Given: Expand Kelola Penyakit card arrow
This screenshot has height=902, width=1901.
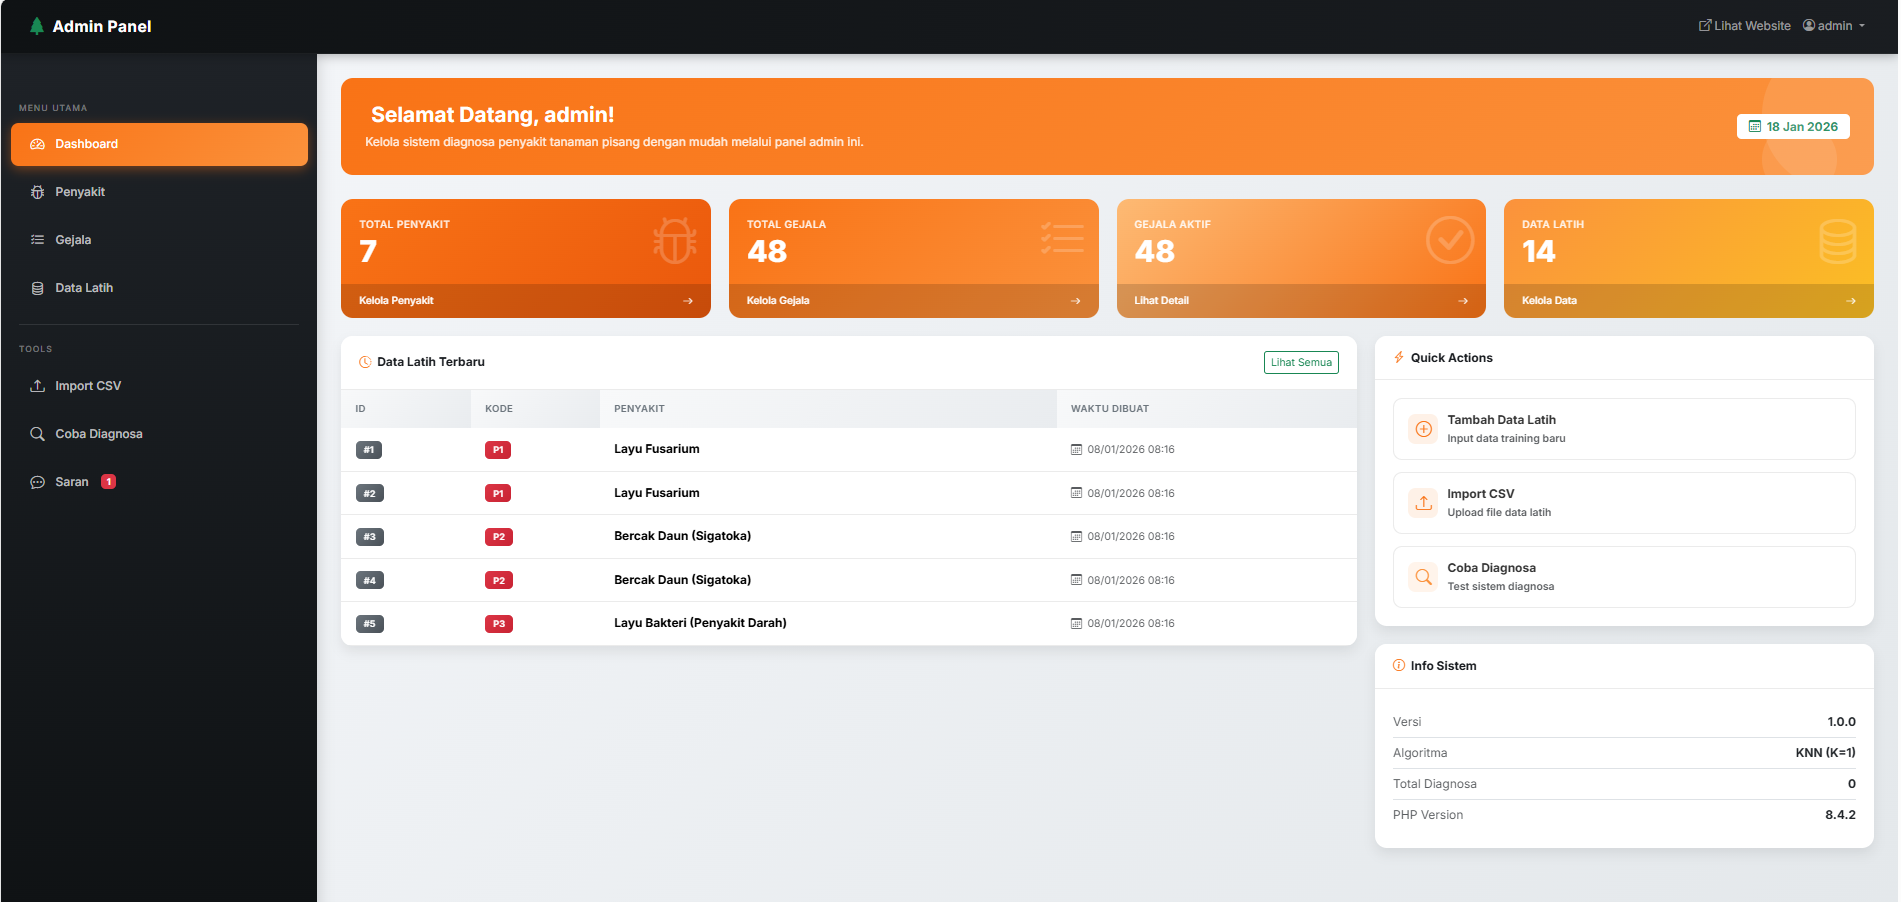Looking at the screenshot, I should pyautogui.click(x=687, y=300).
